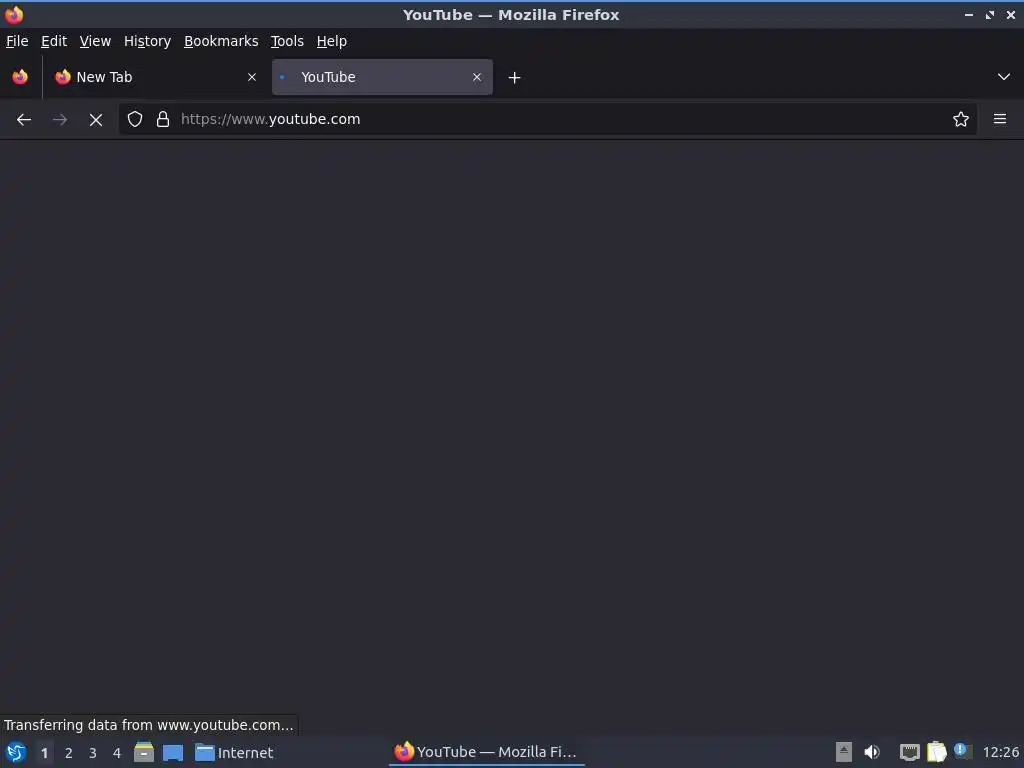Open the File menu
Screen dimensions: 1024x768
coord(17,41)
